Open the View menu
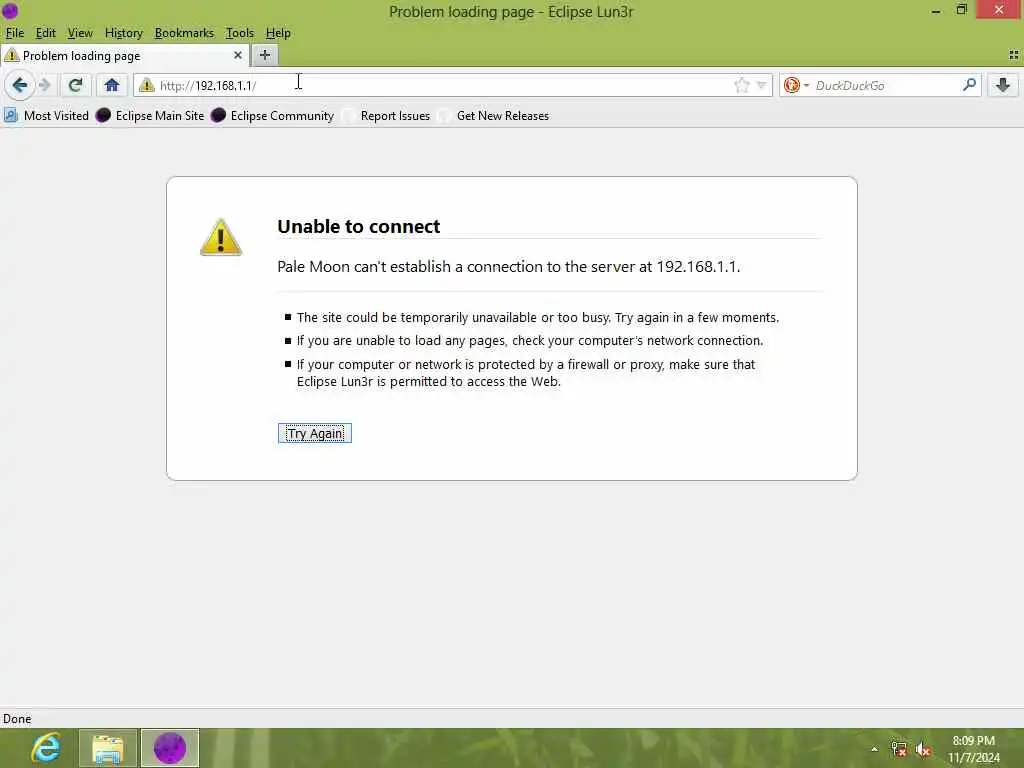The image size is (1024, 768). click(80, 33)
